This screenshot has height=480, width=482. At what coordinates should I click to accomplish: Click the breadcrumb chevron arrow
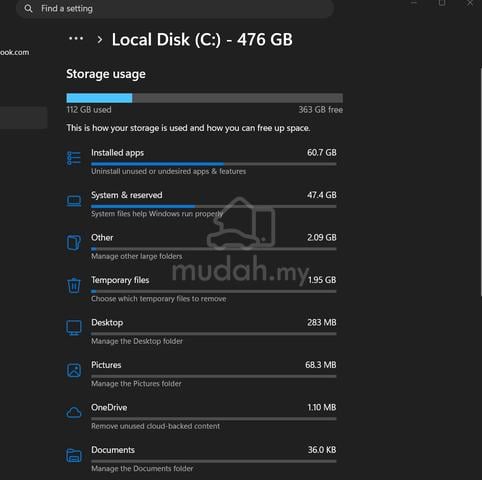99,40
